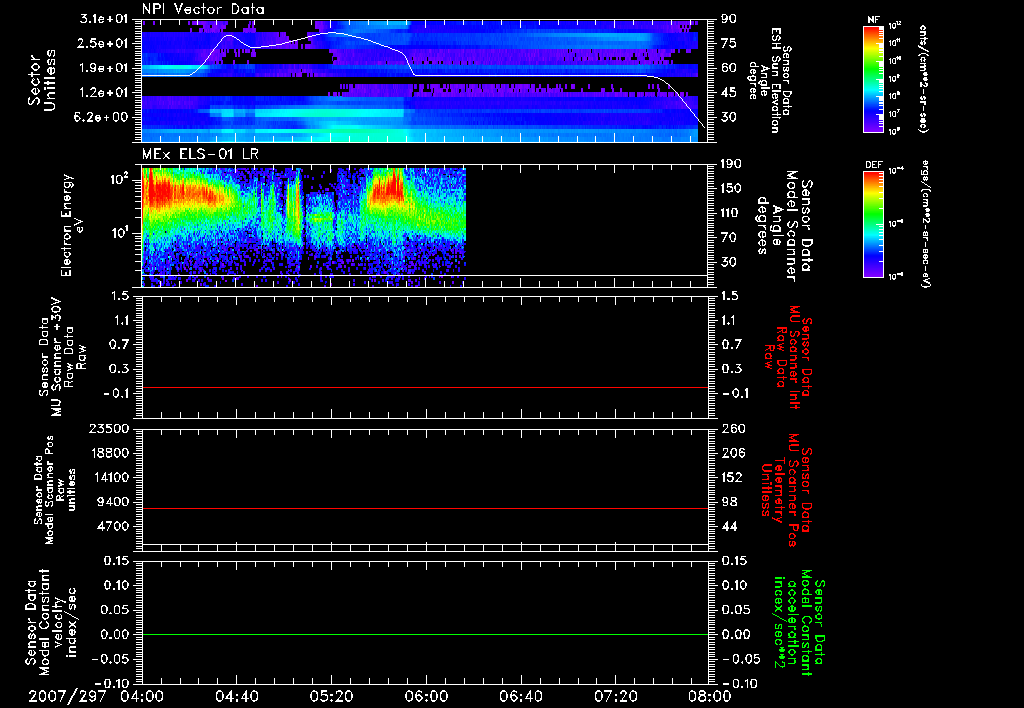Click the 190 scanner angle tick label
1024x708 pixels.
pos(730,164)
